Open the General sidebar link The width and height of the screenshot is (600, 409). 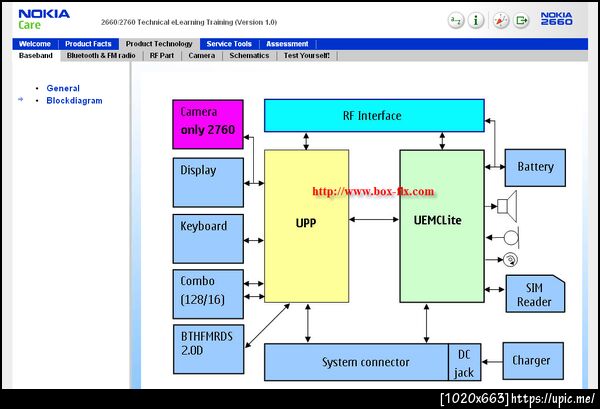[63, 88]
